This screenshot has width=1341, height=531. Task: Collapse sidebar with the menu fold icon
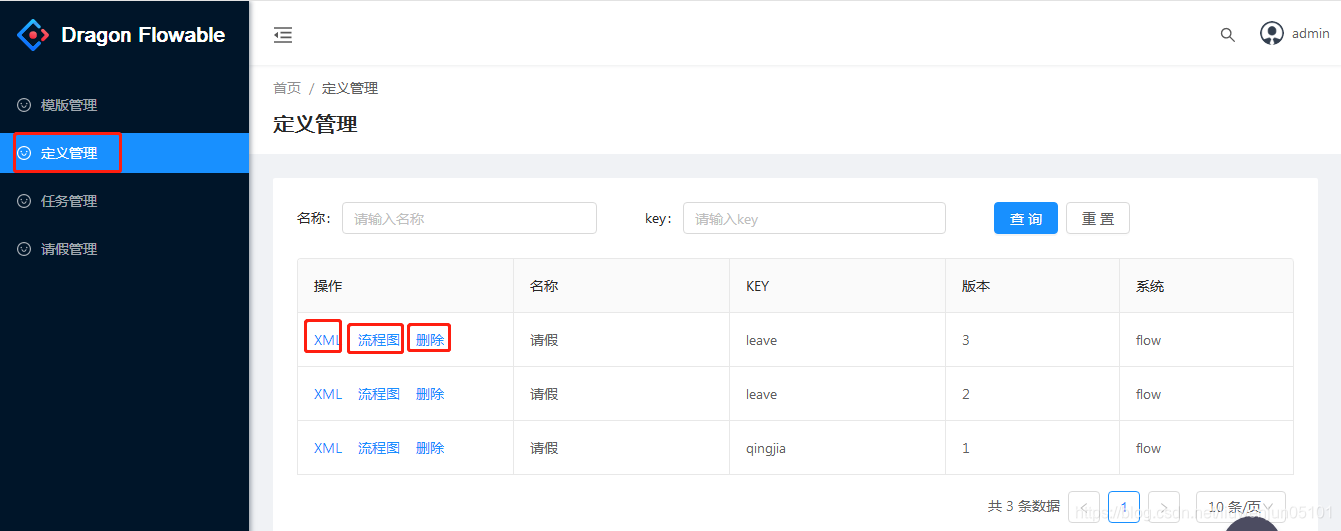[283, 35]
